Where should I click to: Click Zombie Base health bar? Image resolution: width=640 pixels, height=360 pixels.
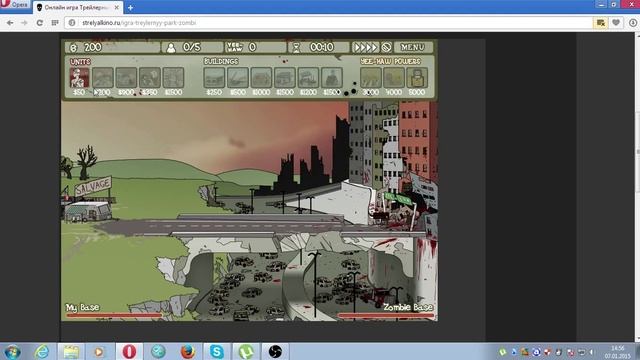click(385, 315)
